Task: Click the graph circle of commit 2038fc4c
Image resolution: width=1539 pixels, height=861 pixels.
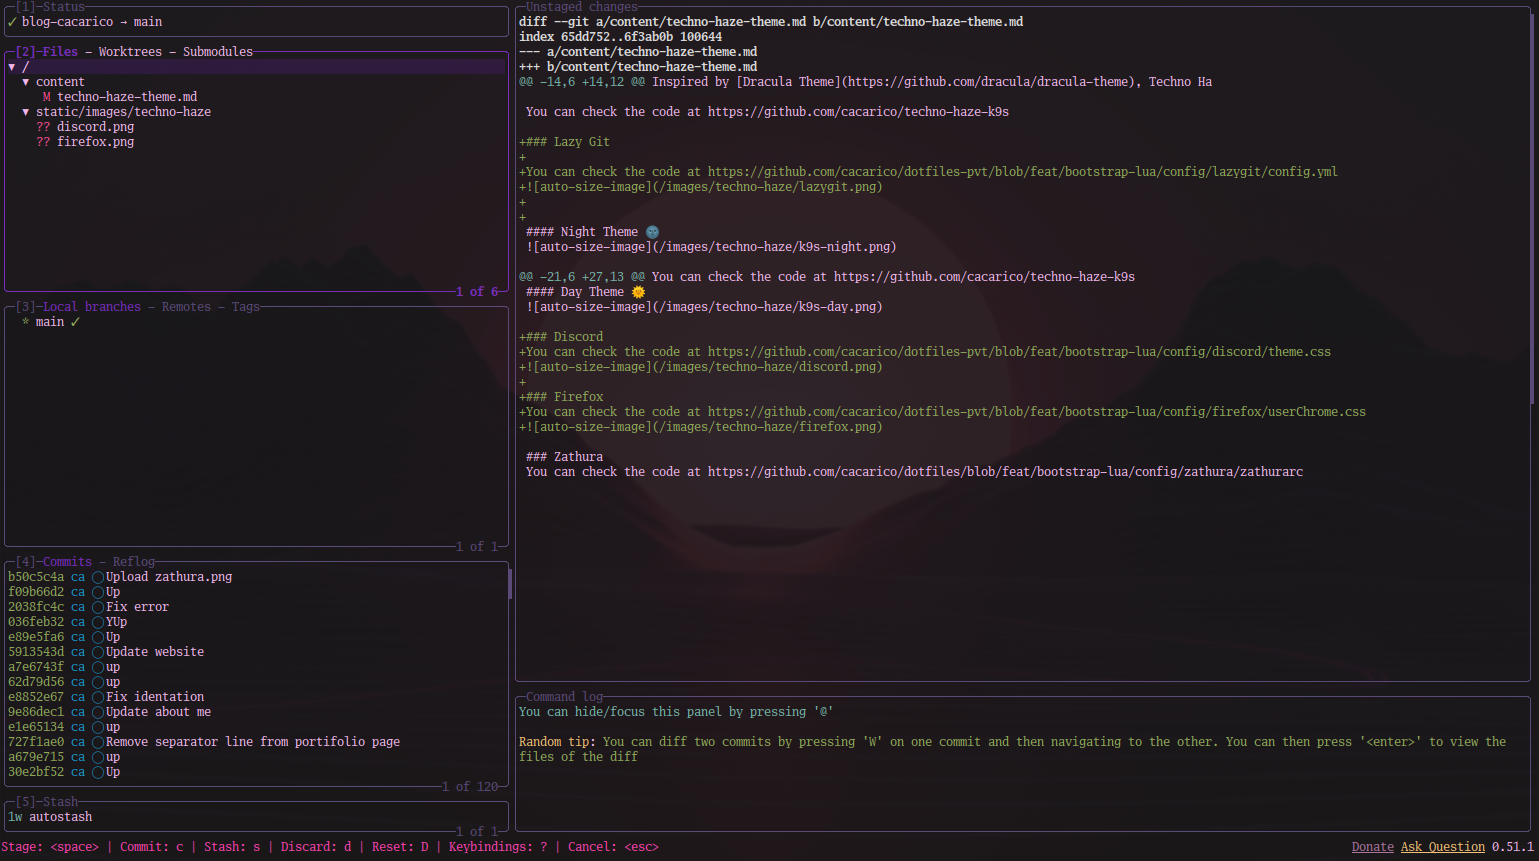Action: 98,607
